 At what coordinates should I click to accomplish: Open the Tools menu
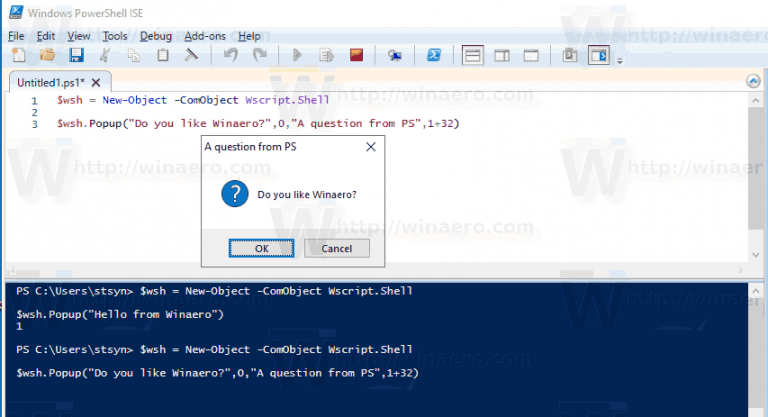(x=115, y=36)
